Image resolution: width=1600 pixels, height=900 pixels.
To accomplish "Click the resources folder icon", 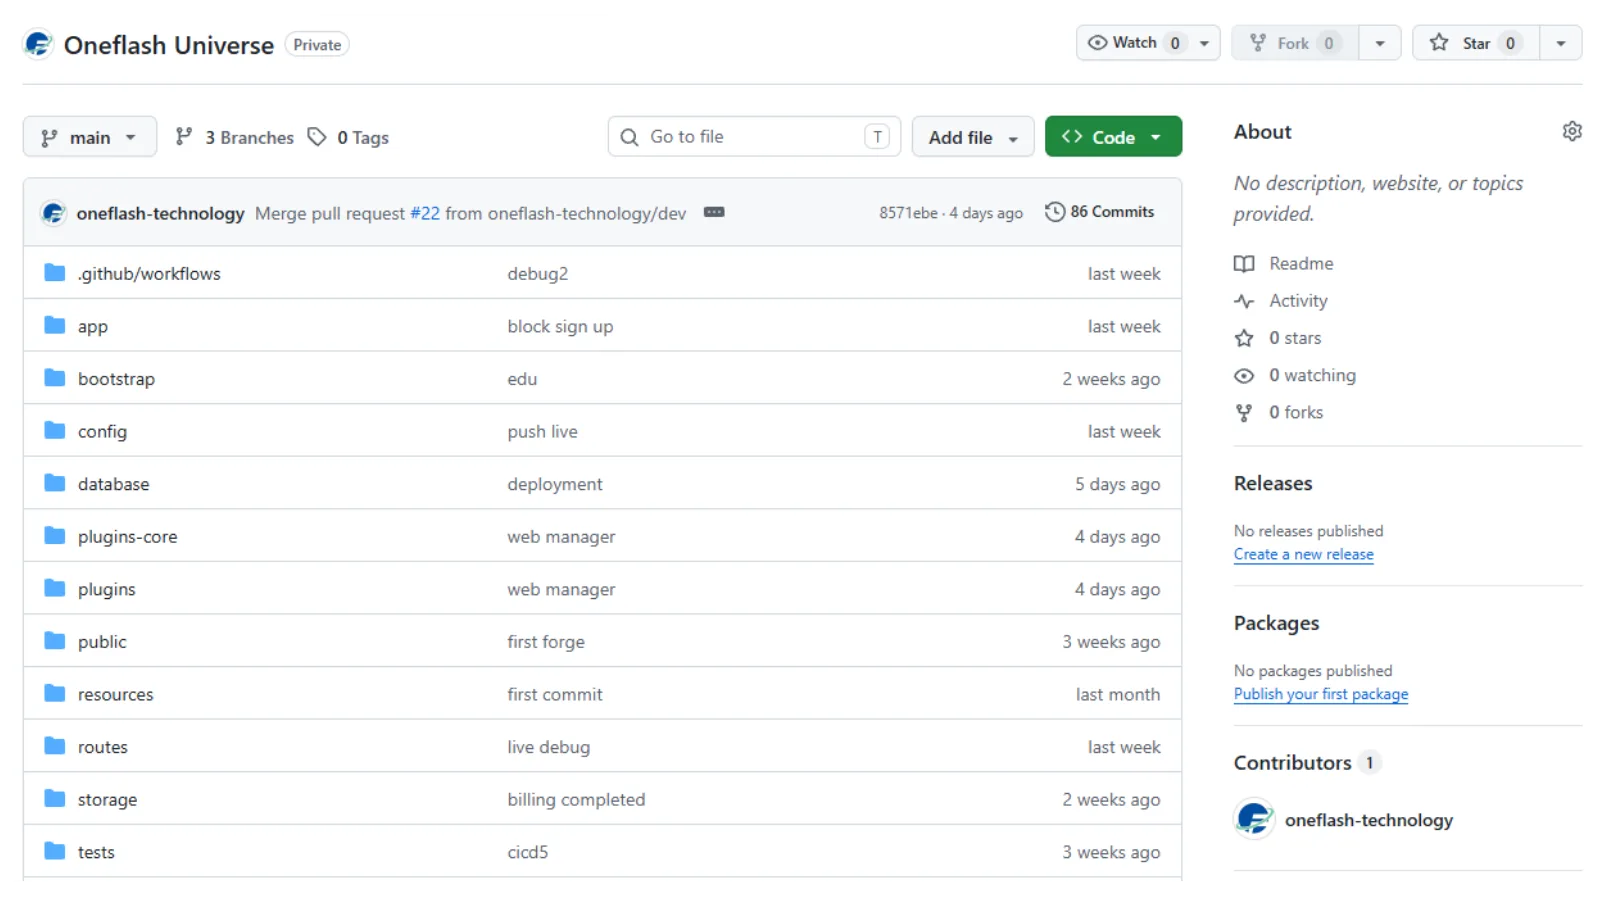I will (55, 694).
